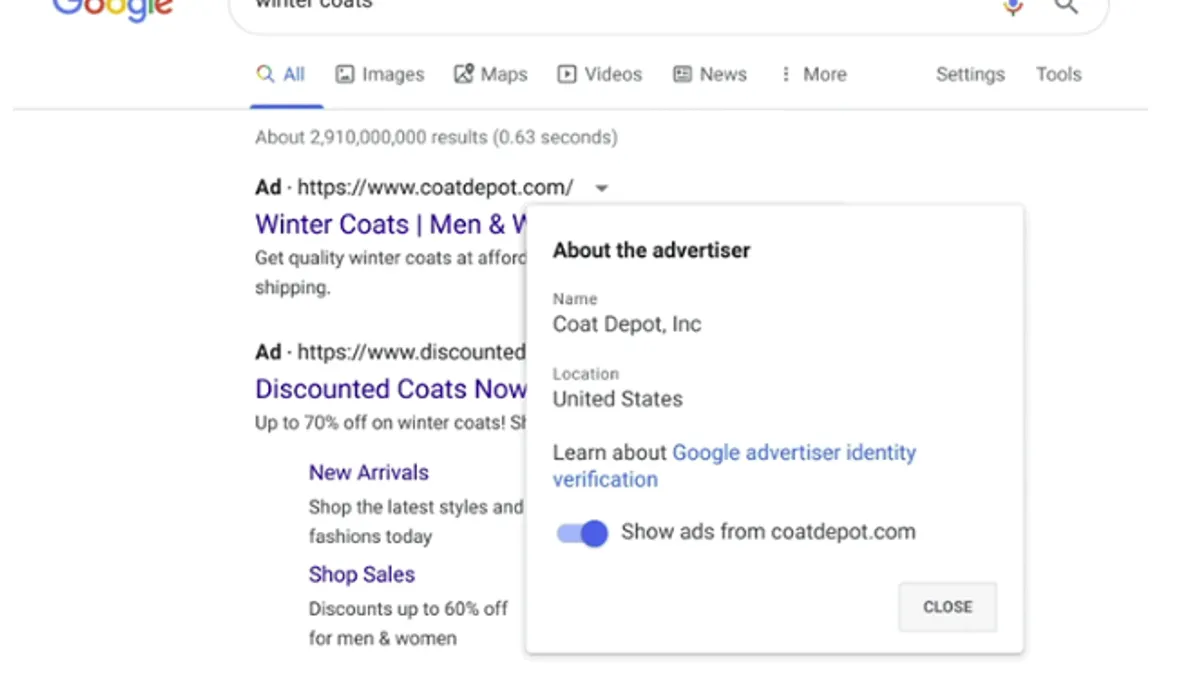
Task: Open the Videos tab
Action: click(x=600, y=74)
